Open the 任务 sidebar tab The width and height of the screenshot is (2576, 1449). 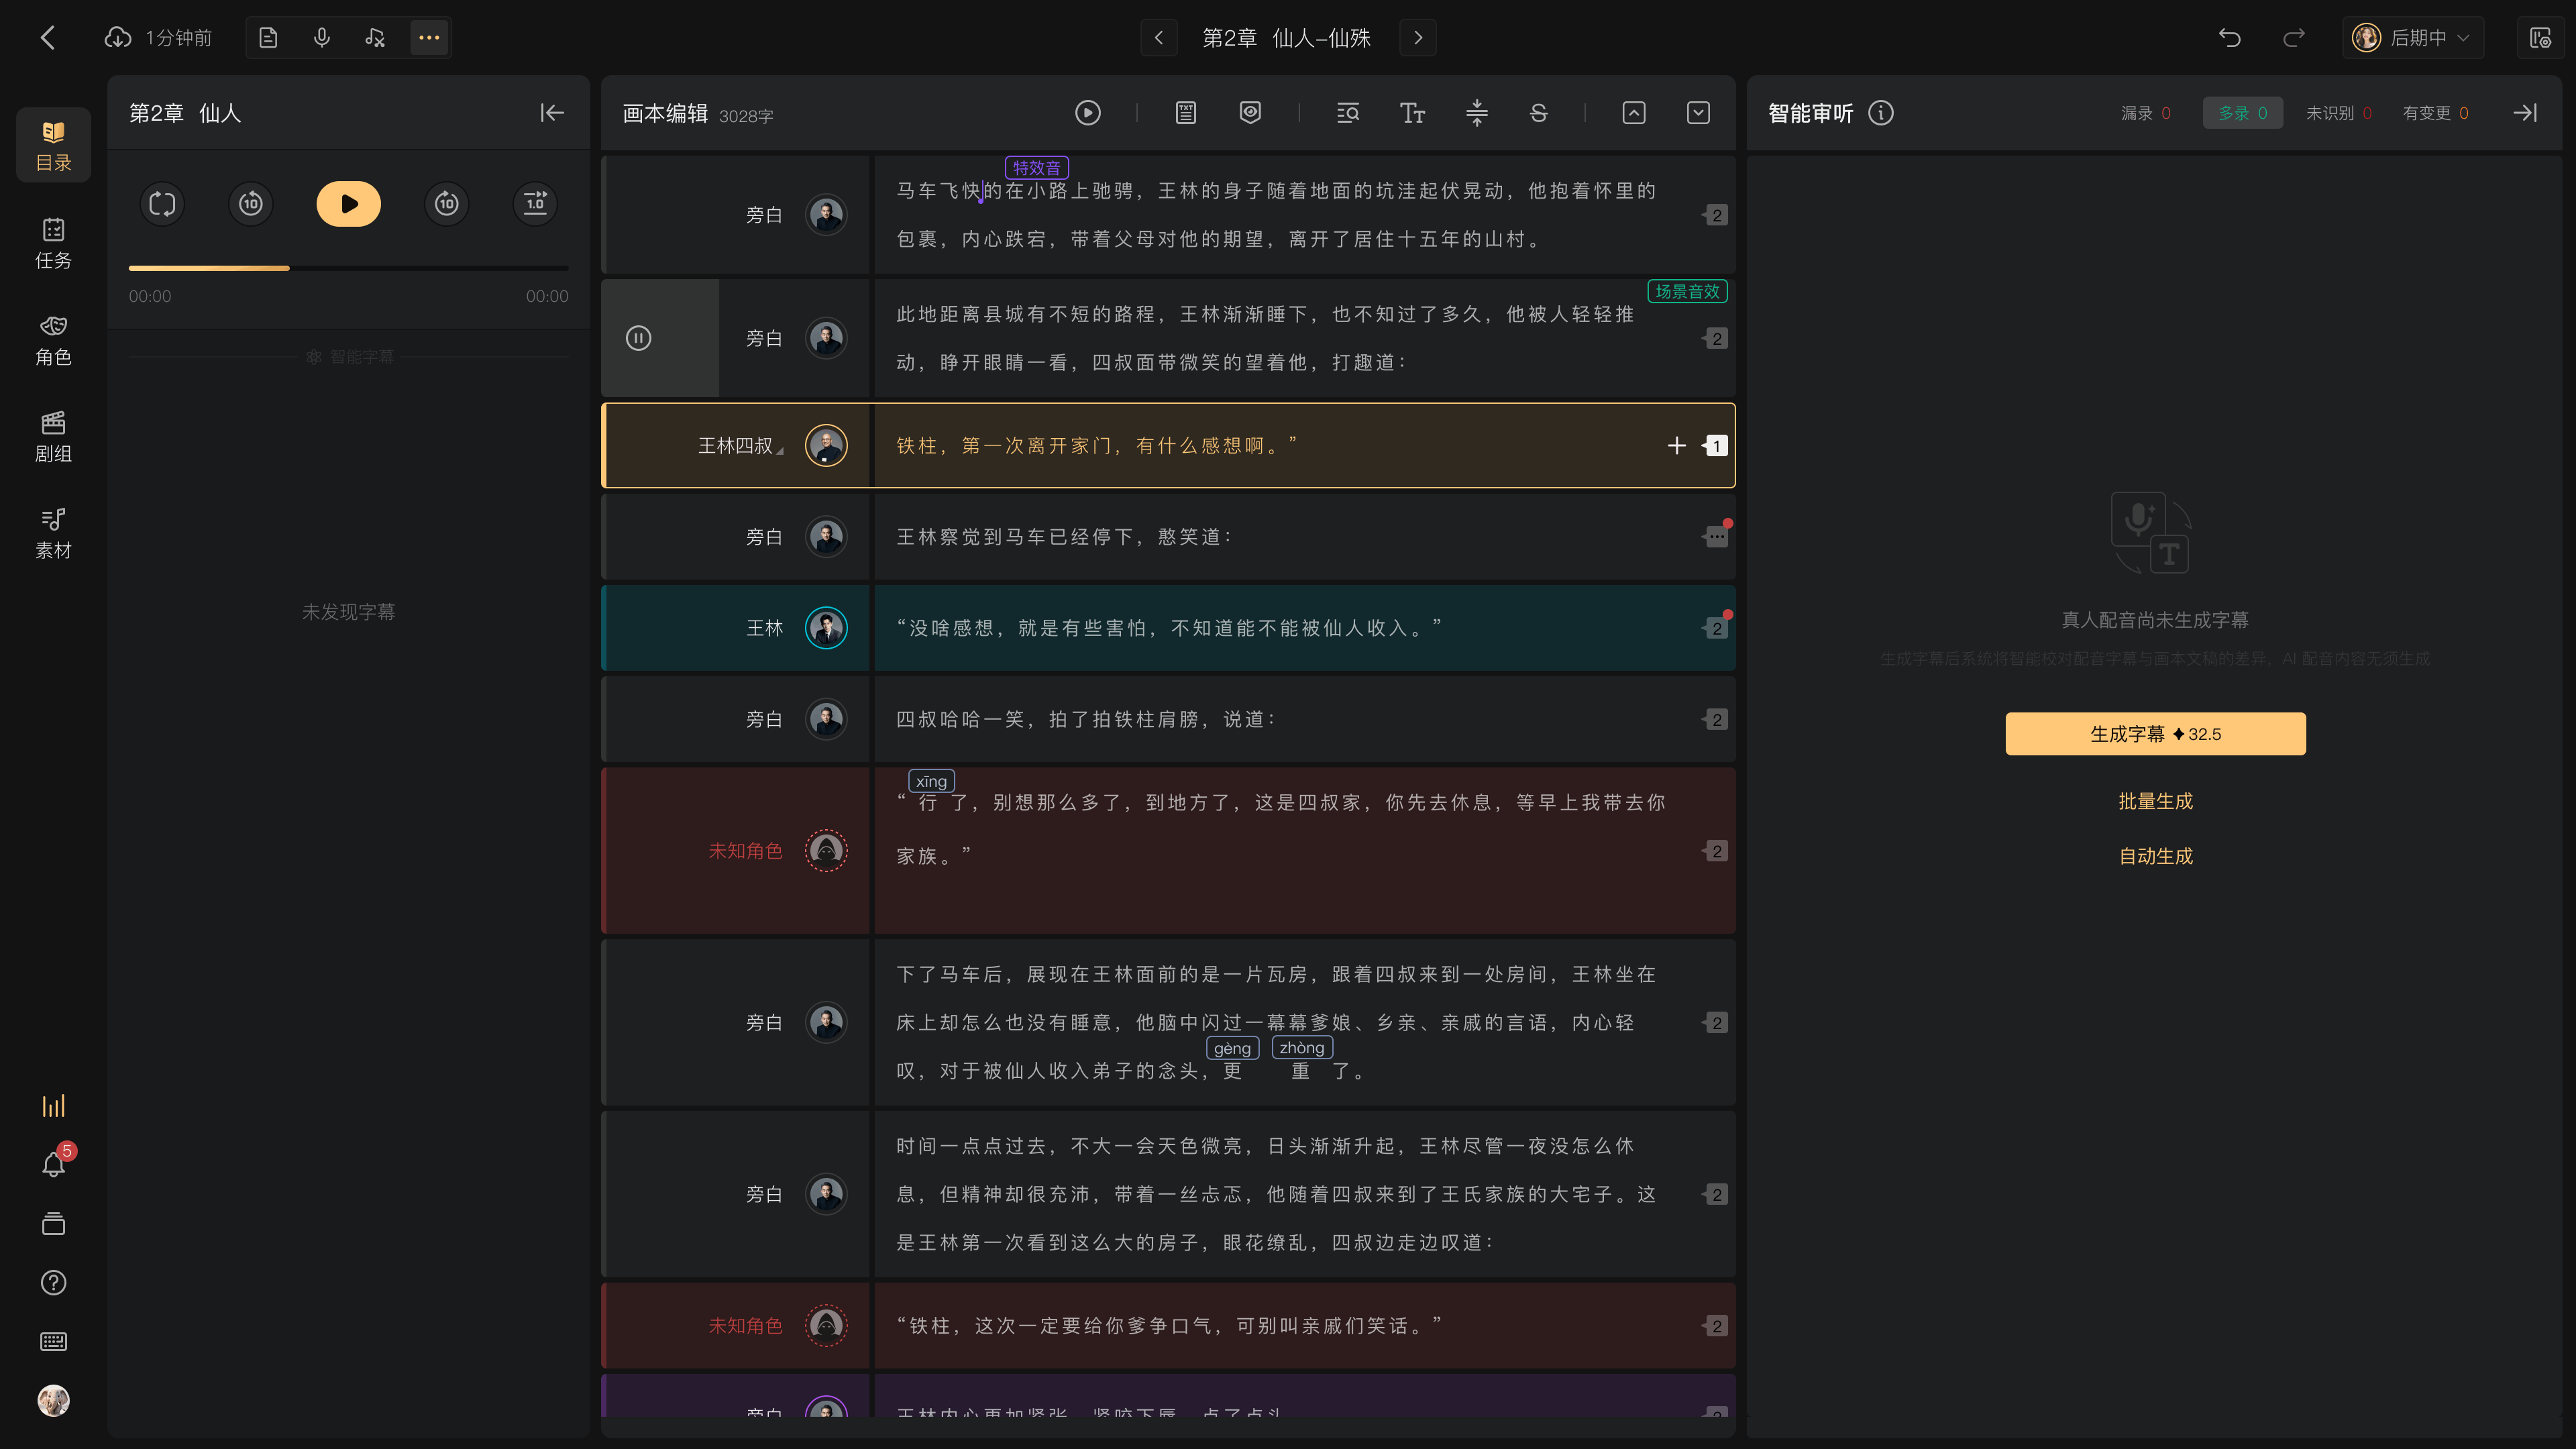[x=53, y=243]
